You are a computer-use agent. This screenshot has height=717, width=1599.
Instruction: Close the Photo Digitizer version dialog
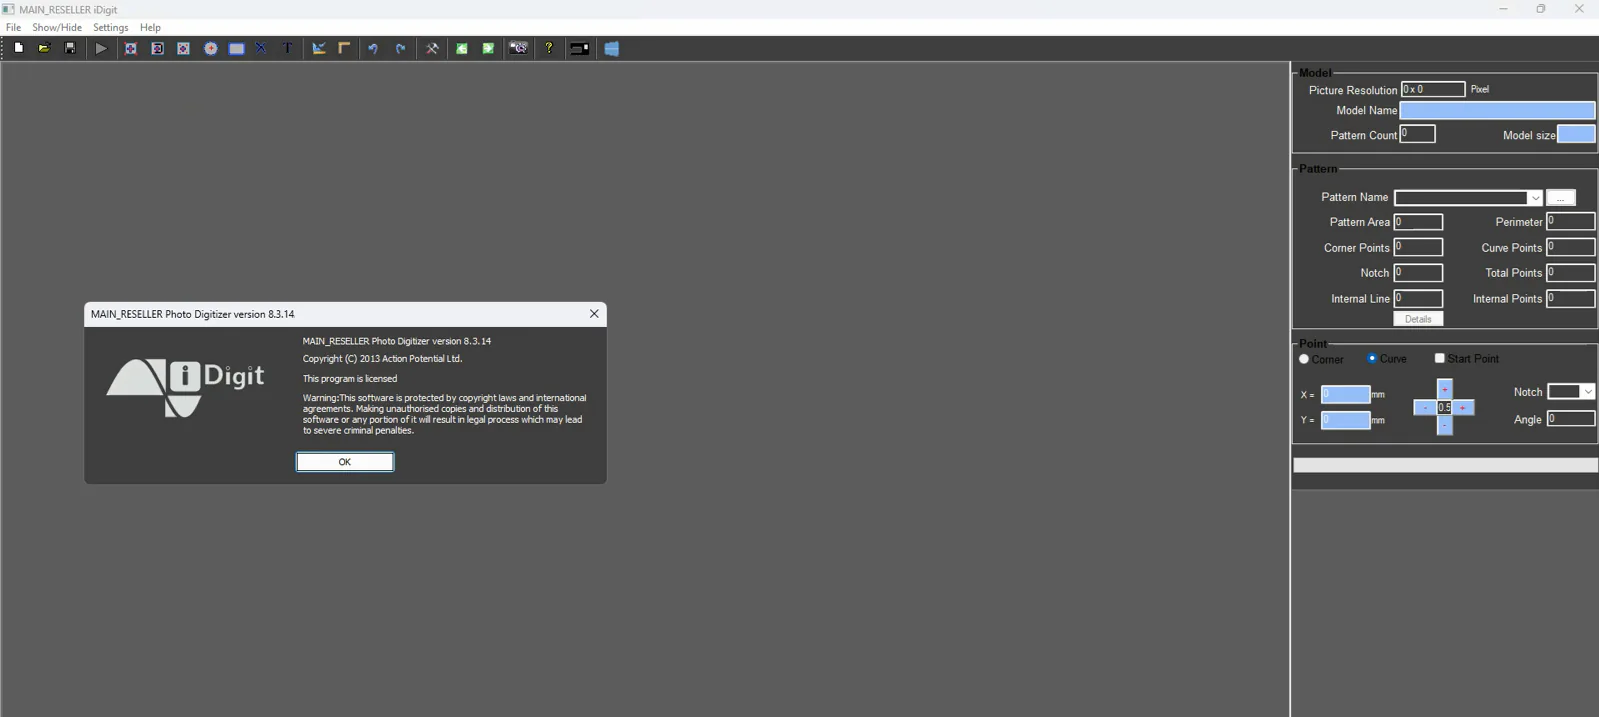(x=594, y=314)
